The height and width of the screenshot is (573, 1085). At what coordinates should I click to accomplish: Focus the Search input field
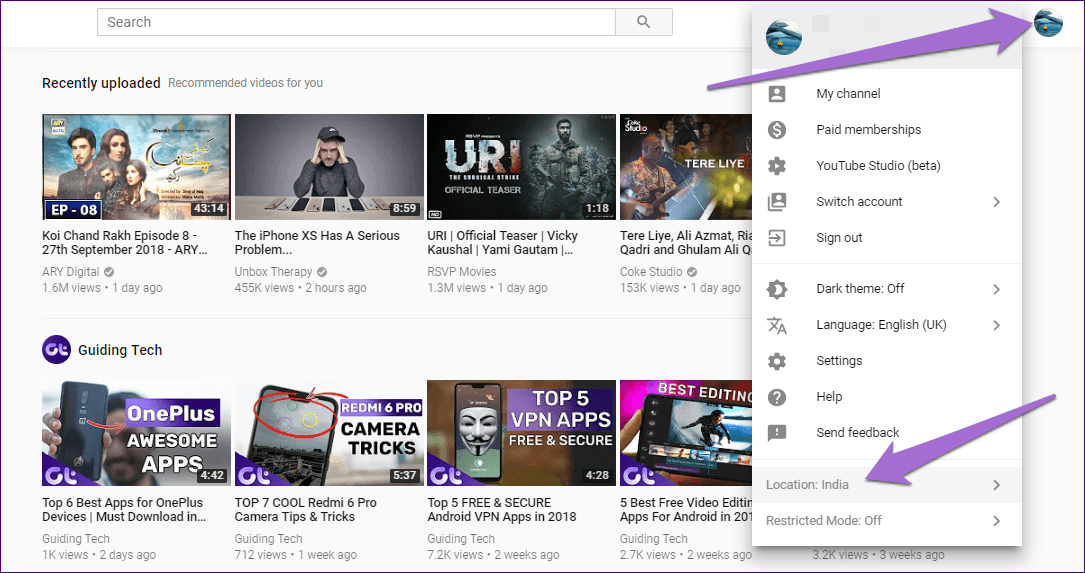click(356, 22)
